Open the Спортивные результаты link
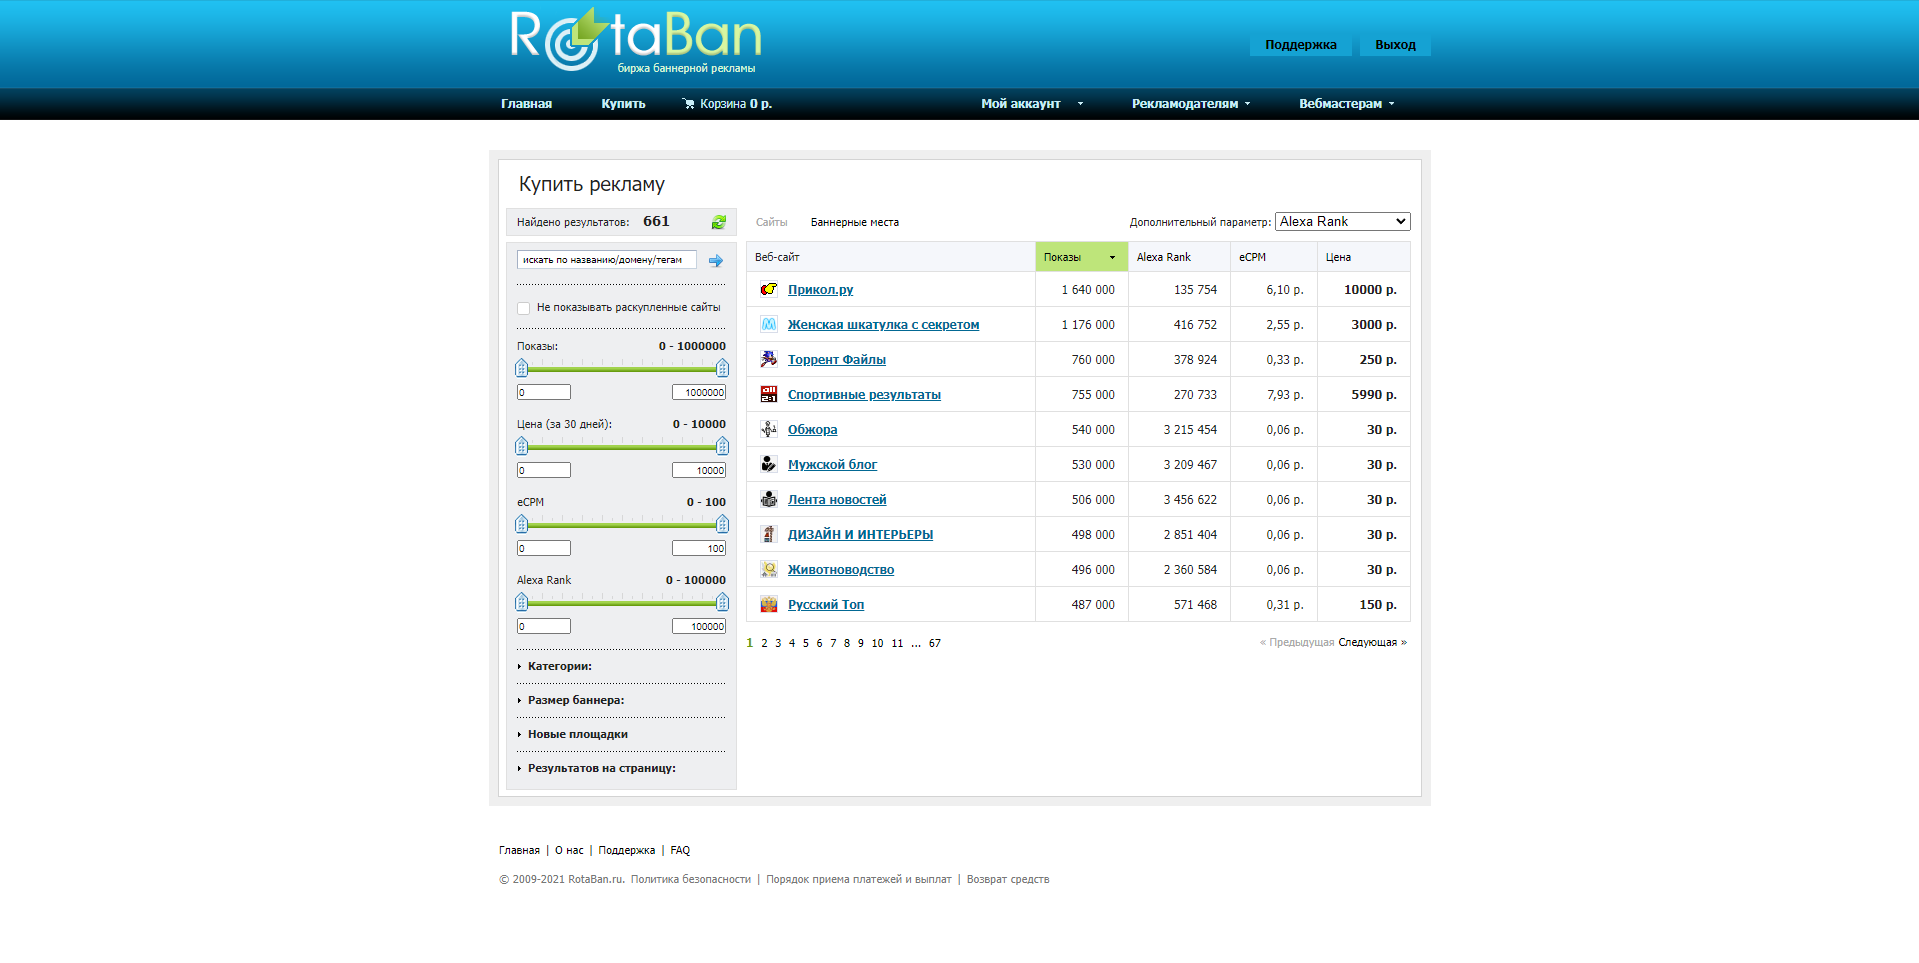 click(x=864, y=395)
